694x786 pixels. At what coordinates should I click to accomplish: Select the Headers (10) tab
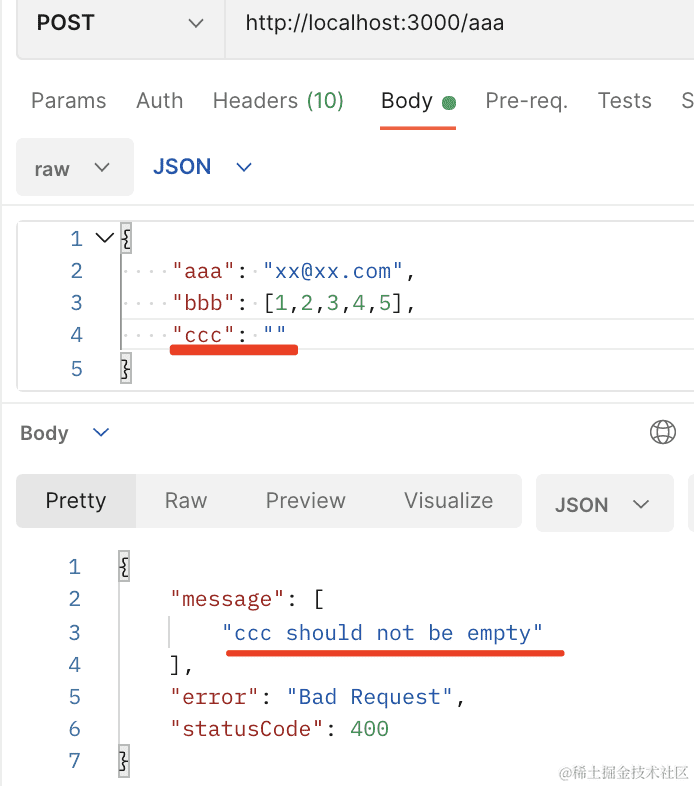[278, 101]
